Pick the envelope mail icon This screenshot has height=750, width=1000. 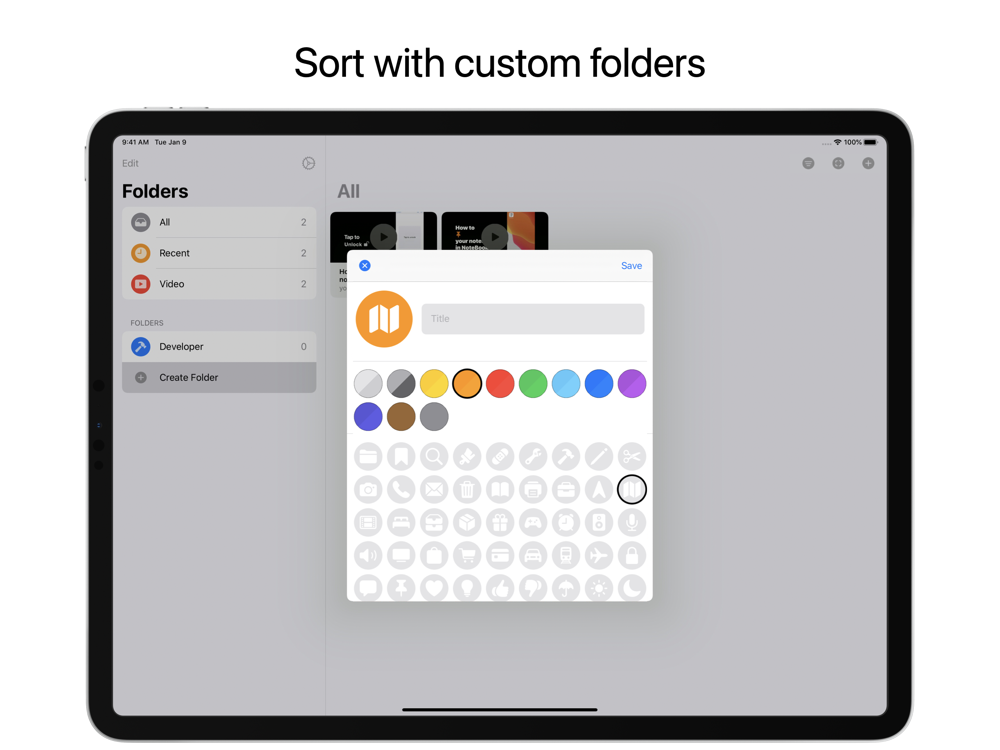(434, 490)
